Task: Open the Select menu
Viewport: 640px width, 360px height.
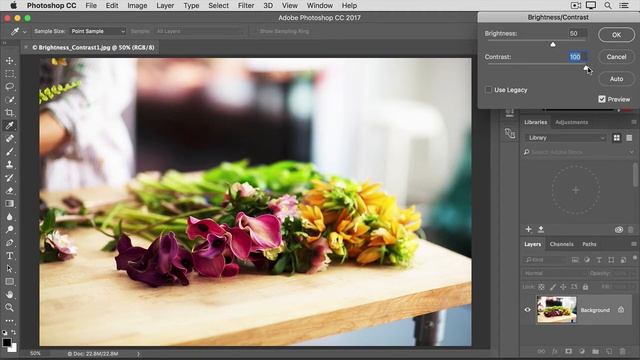Action: [x=218, y=5]
